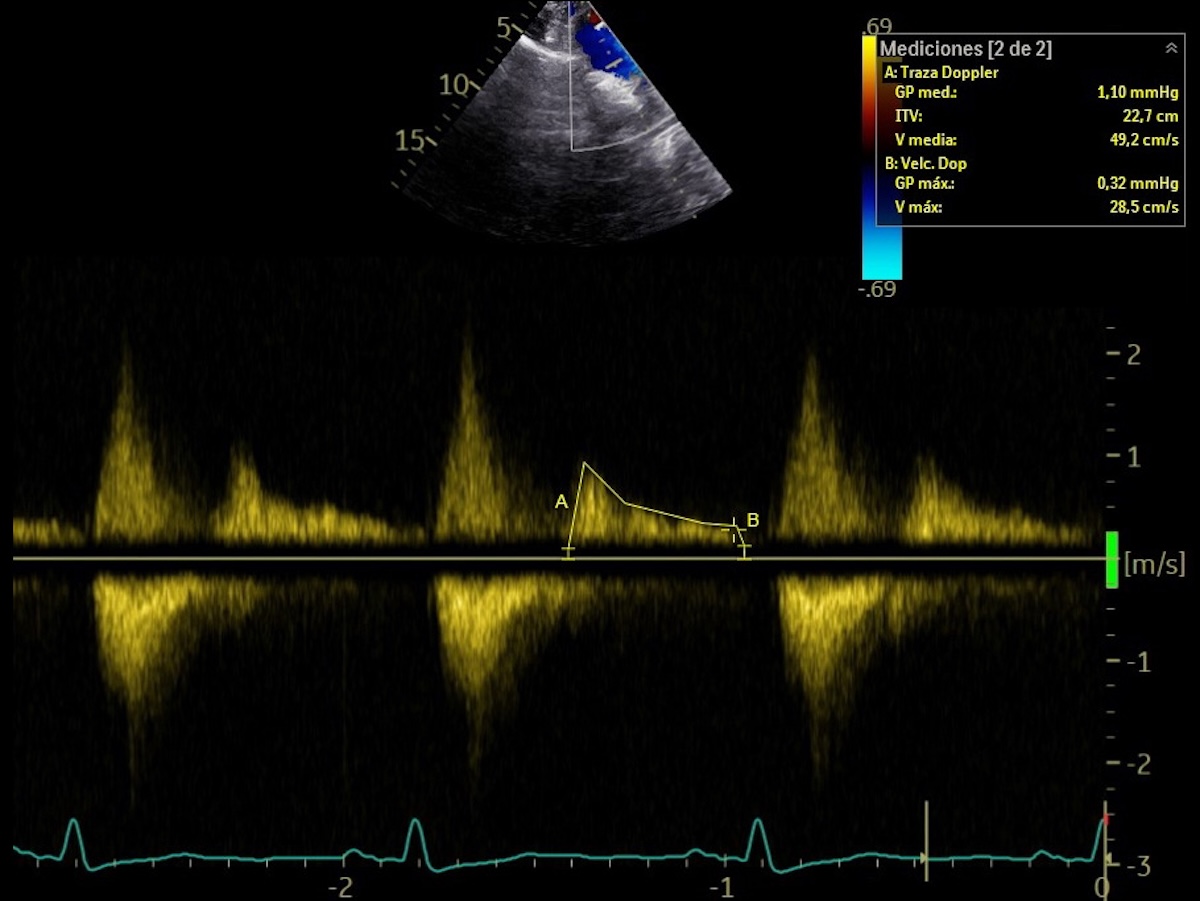Screen dimensions: 1200x901
Task: Click the [m/s] unit label
Action: pos(1155,564)
